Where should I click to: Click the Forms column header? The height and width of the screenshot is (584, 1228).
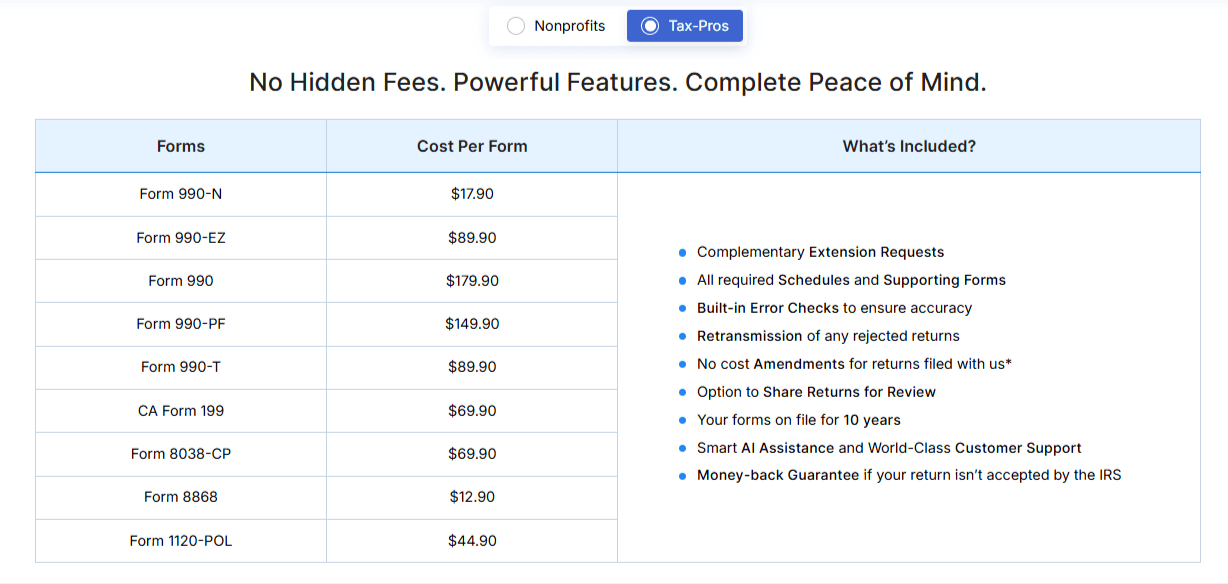point(180,146)
